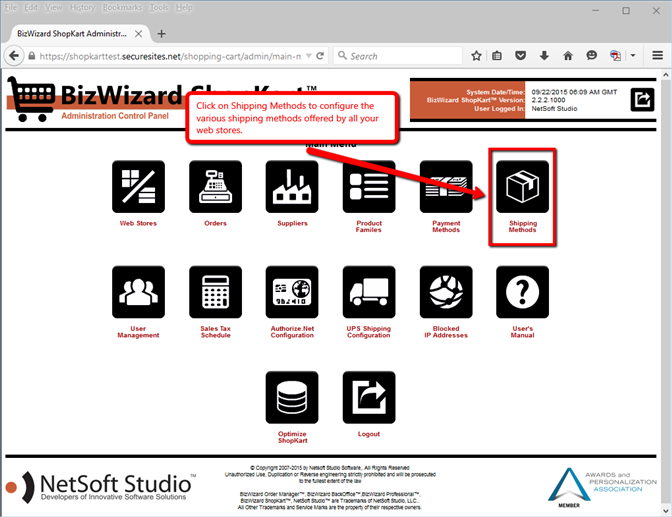Open the History menu

tap(82, 8)
